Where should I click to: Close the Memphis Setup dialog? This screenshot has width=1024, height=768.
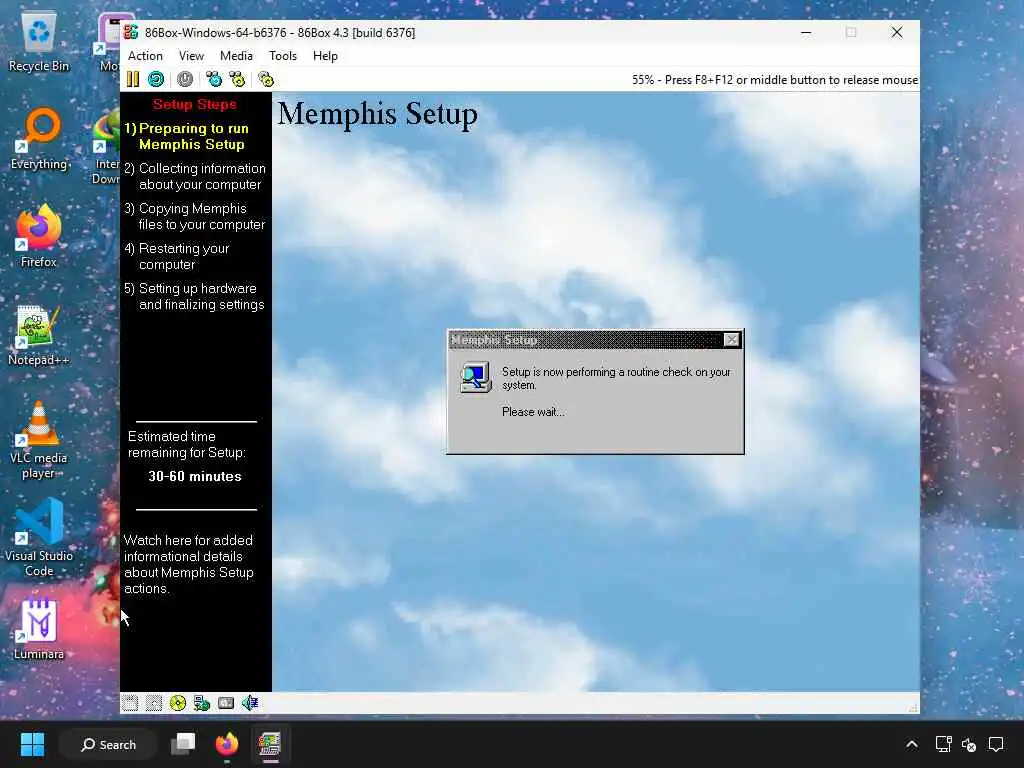732,340
